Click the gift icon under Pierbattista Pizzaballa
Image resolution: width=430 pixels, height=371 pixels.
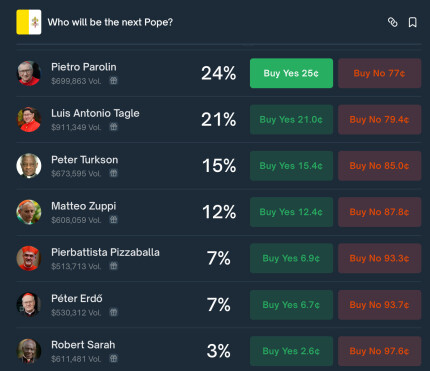[x=113, y=266]
